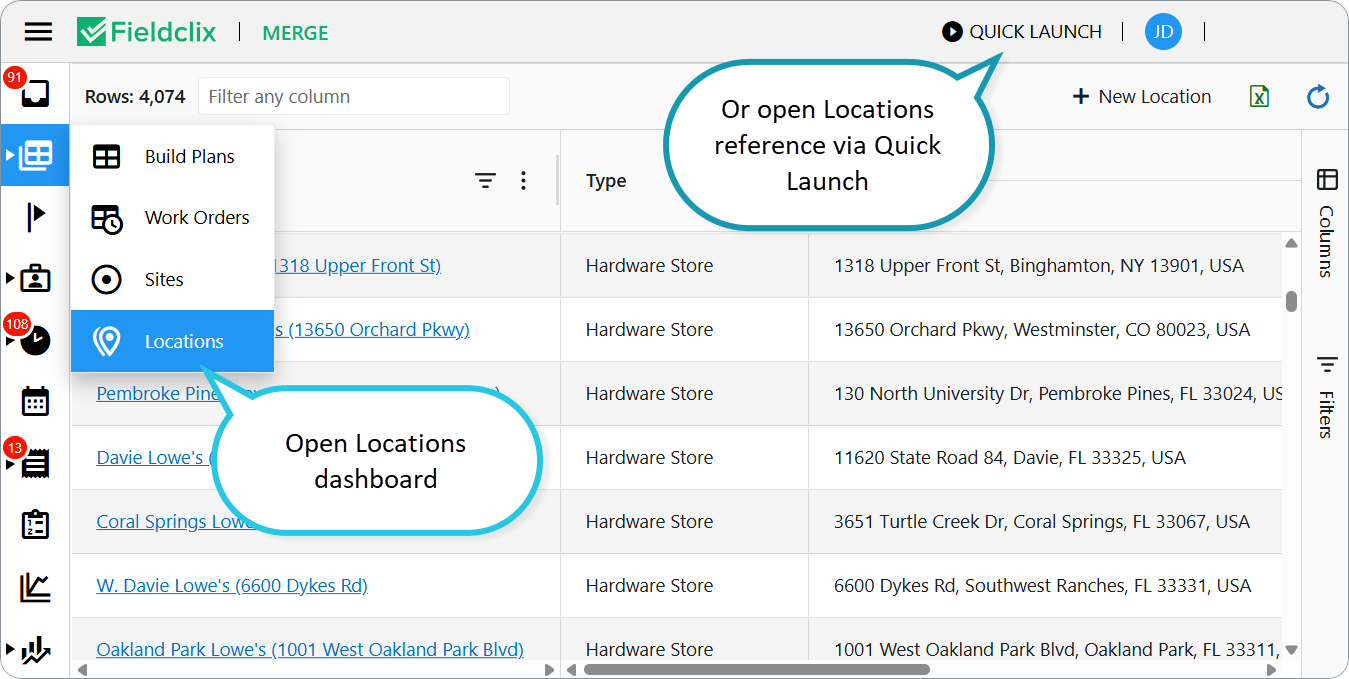Sort by the Type column header
Viewport: 1349px width, 679px height.
606,181
